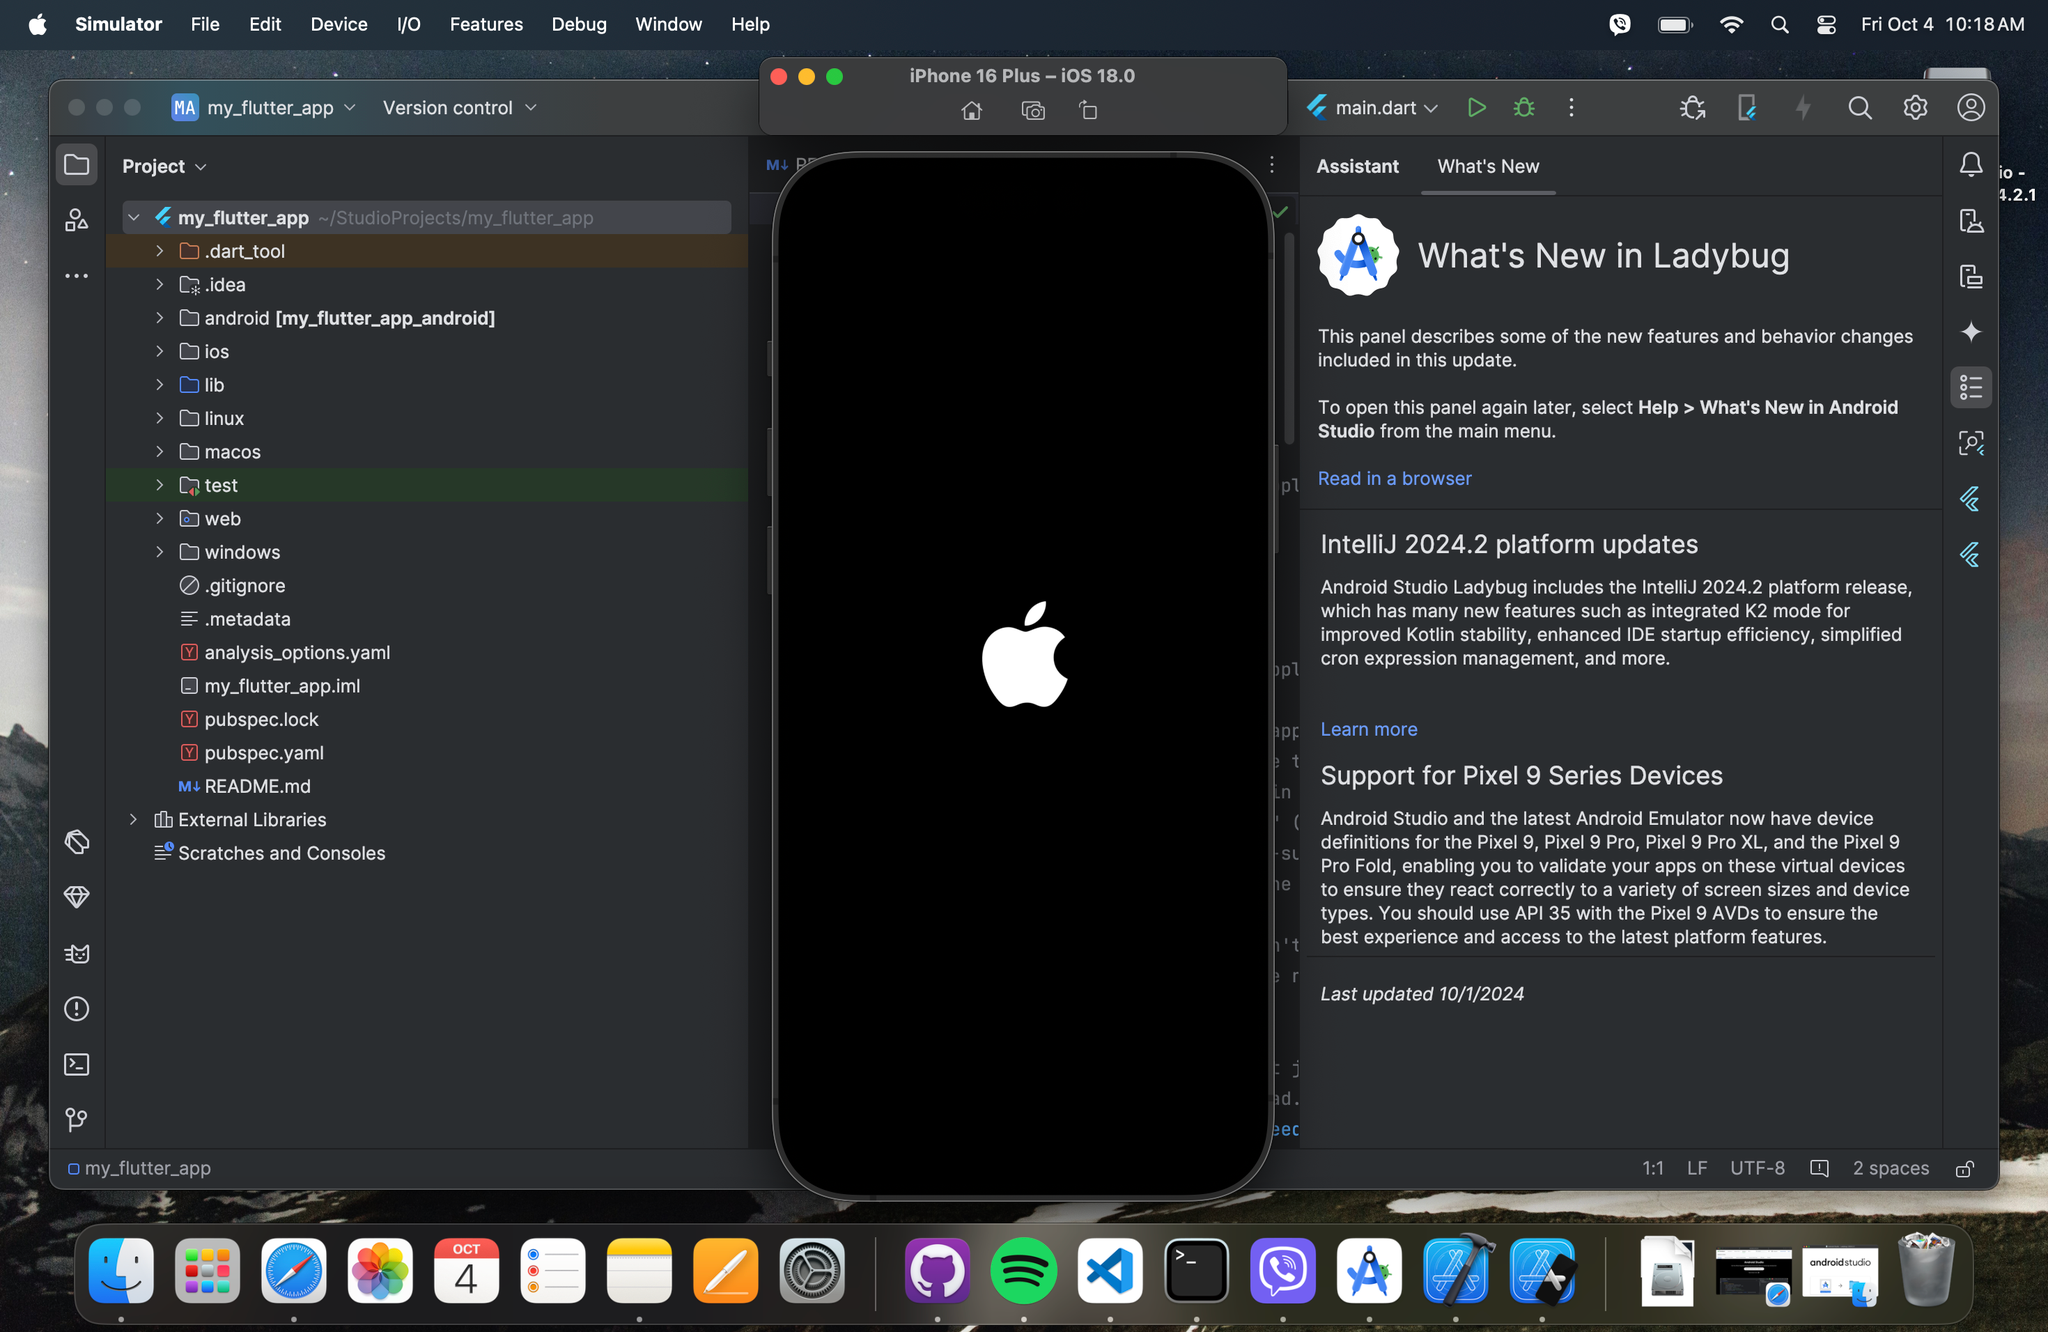Open the Features menu in menu bar
Screen dimensions: 2048x1332
coord(486,24)
